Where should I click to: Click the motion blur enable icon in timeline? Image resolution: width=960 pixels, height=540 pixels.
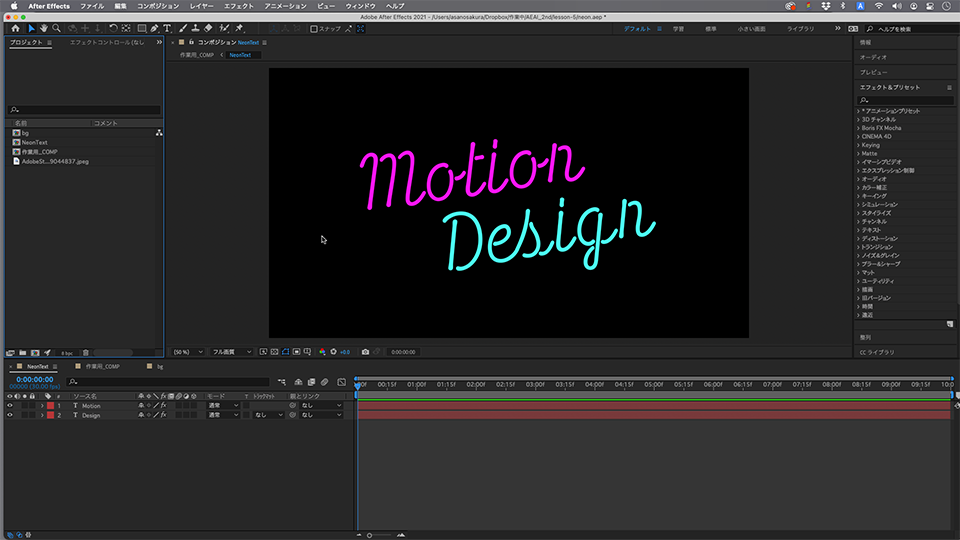click(x=324, y=382)
